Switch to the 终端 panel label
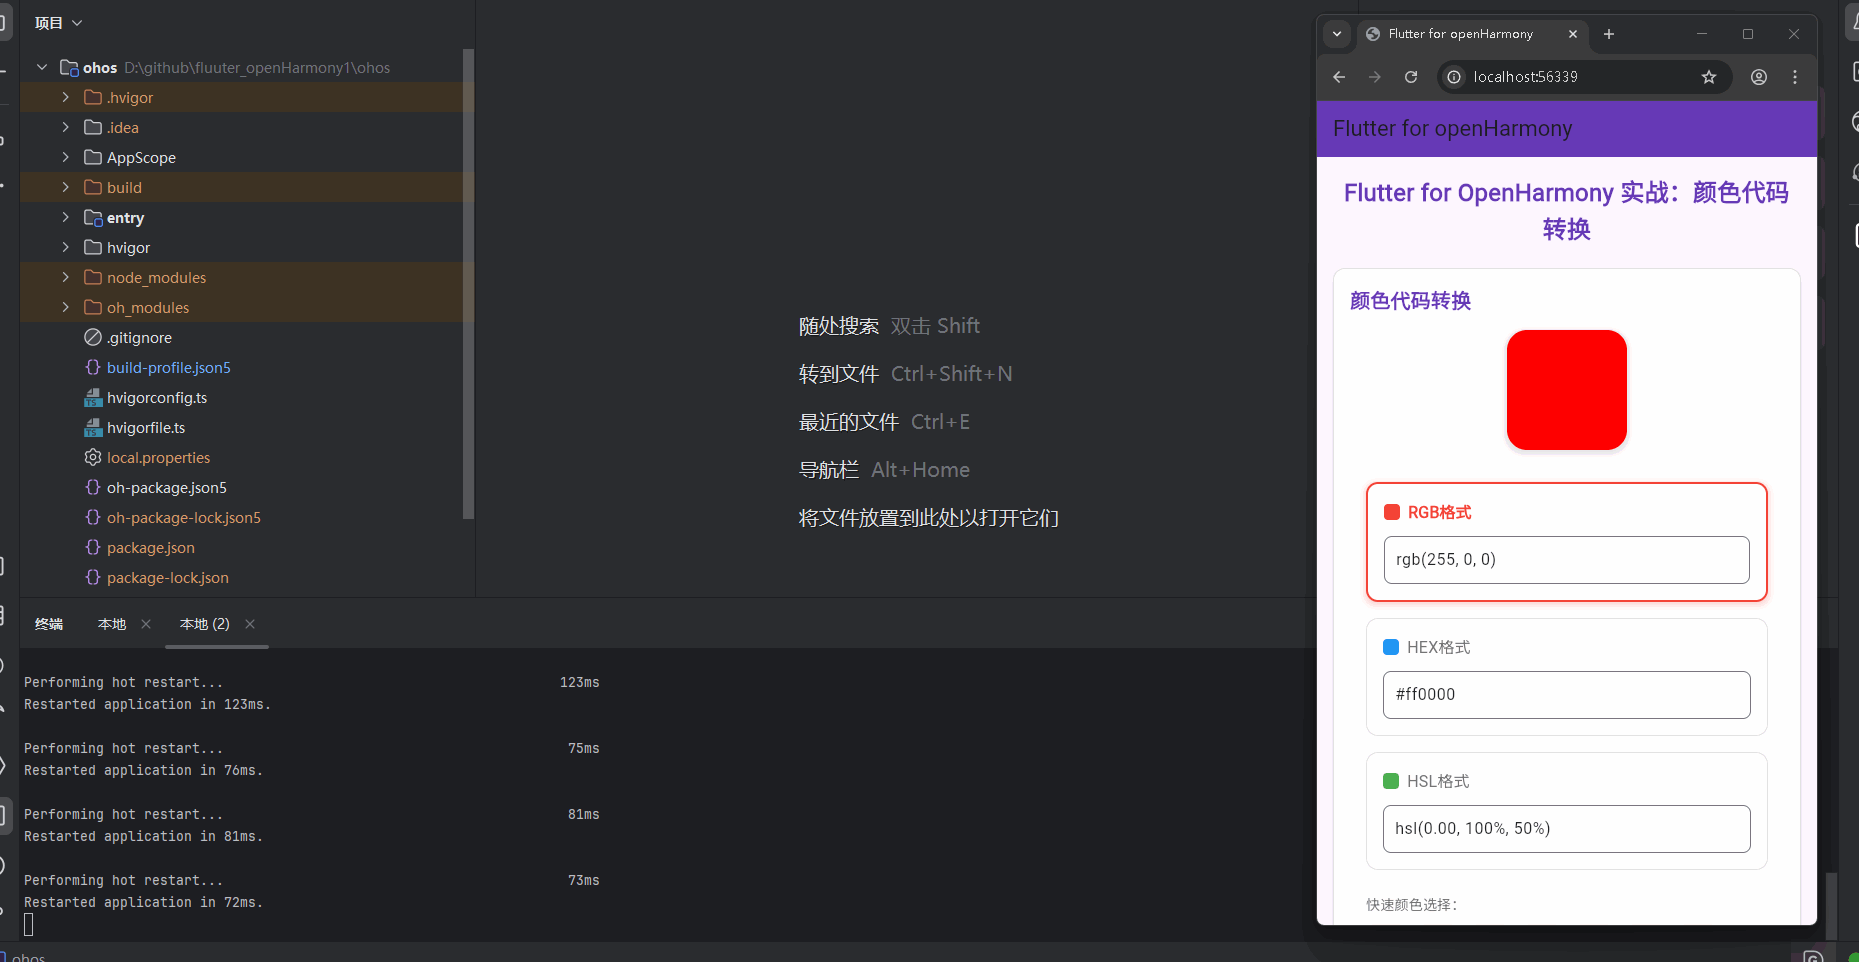1859x962 pixels. point(49,624)
